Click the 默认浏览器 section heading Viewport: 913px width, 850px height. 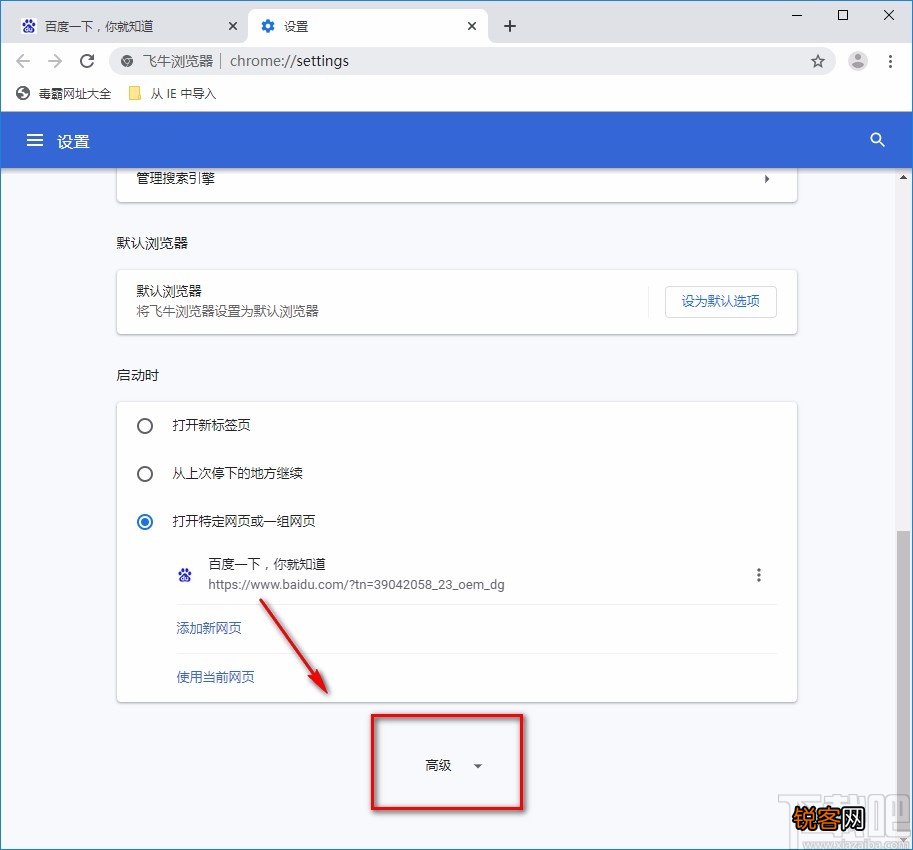coord(152,243)
